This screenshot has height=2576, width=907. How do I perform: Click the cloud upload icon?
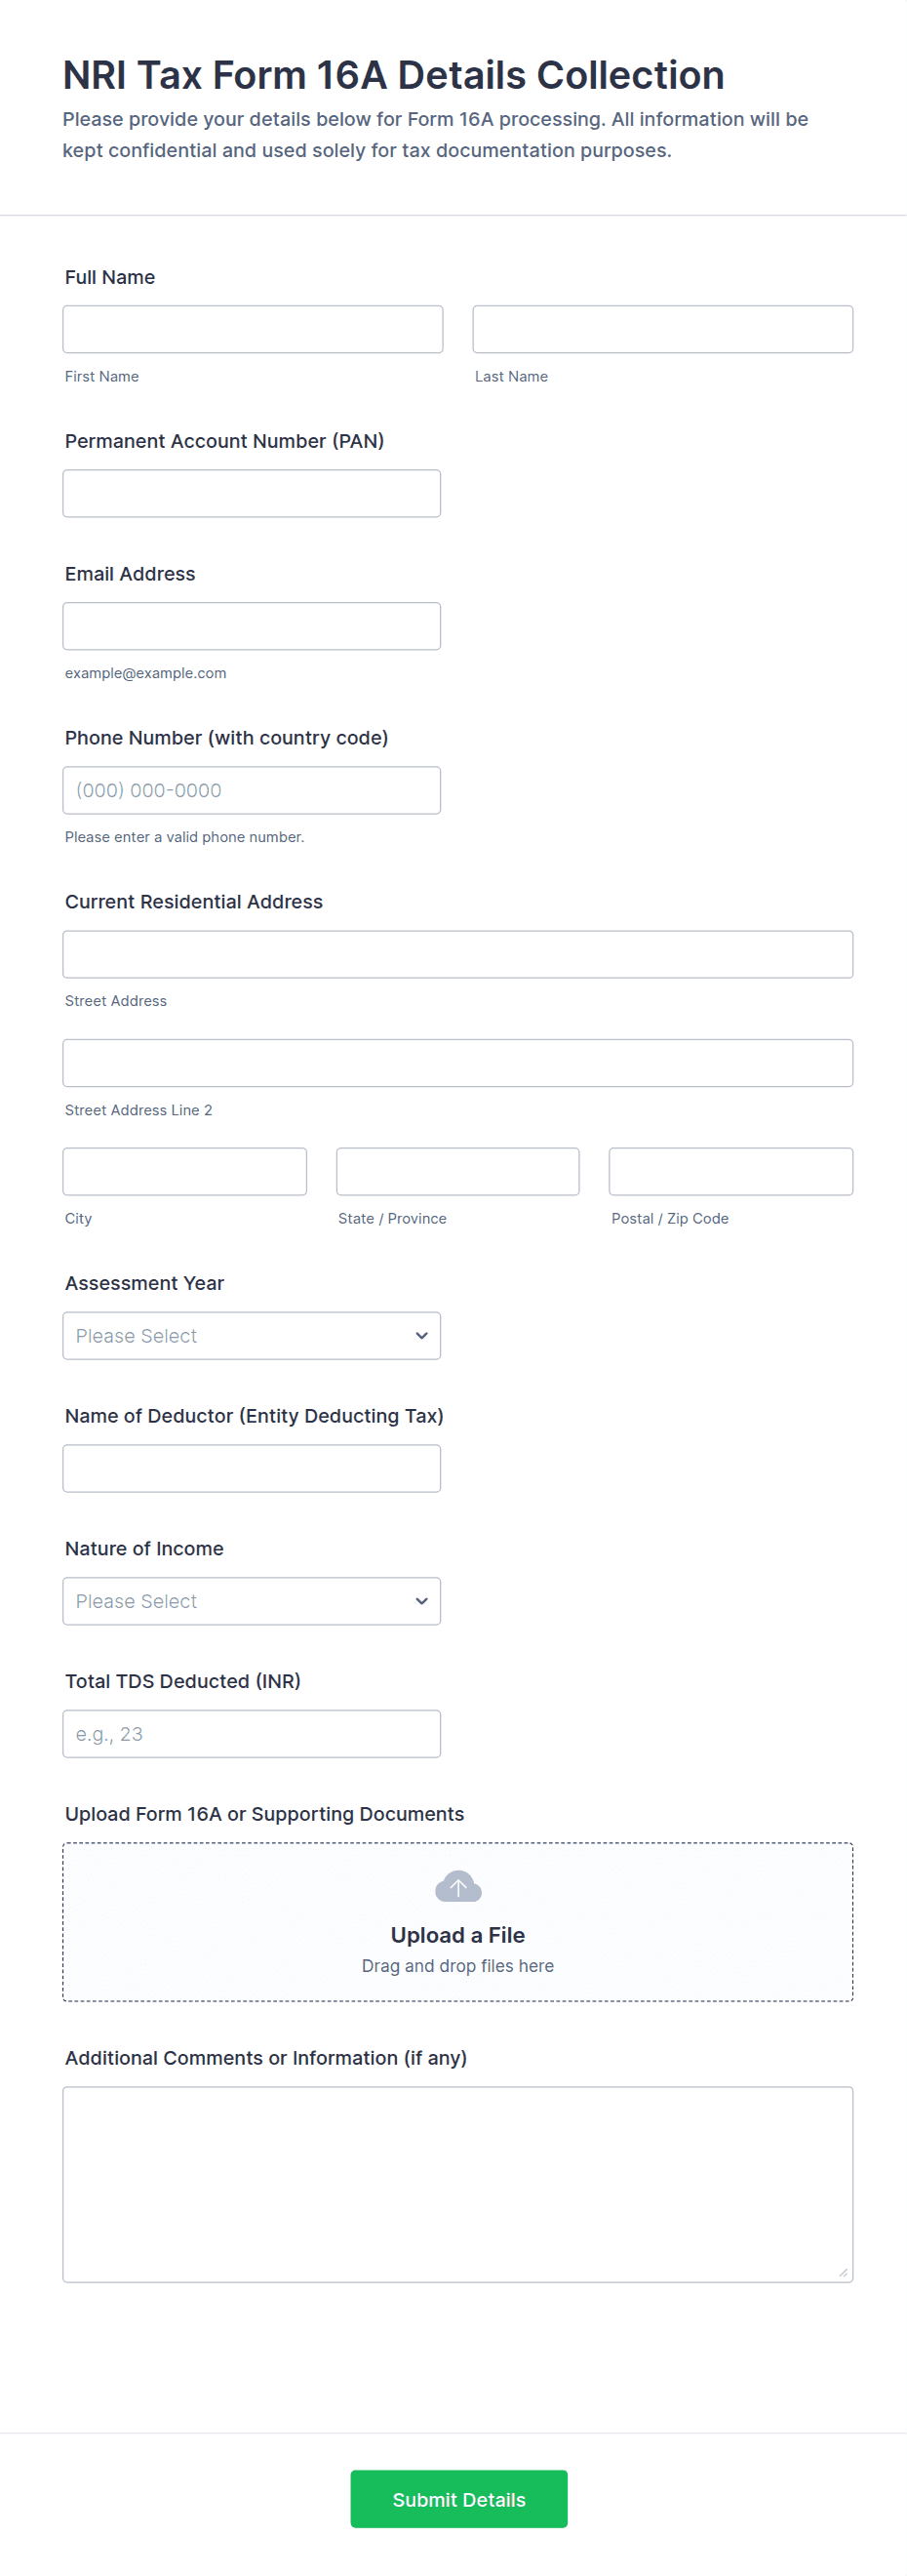pyautogui.click(x=458, y=1886)
